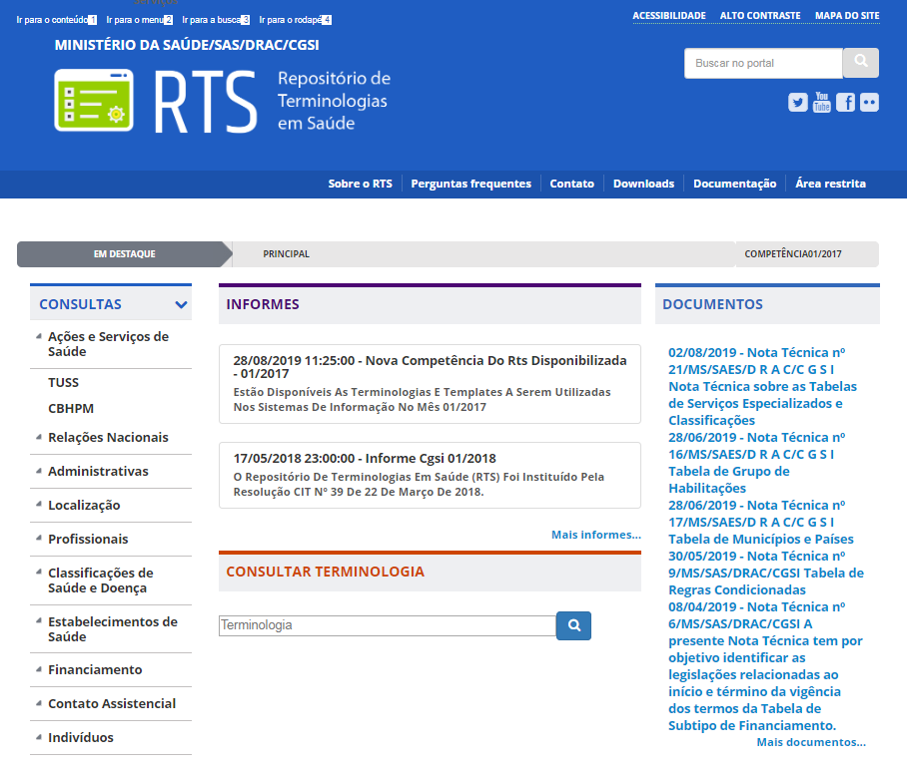907x772 pixels.
Task: Expand Ações e Serviços de Saúde
Action: pos(108,344)
